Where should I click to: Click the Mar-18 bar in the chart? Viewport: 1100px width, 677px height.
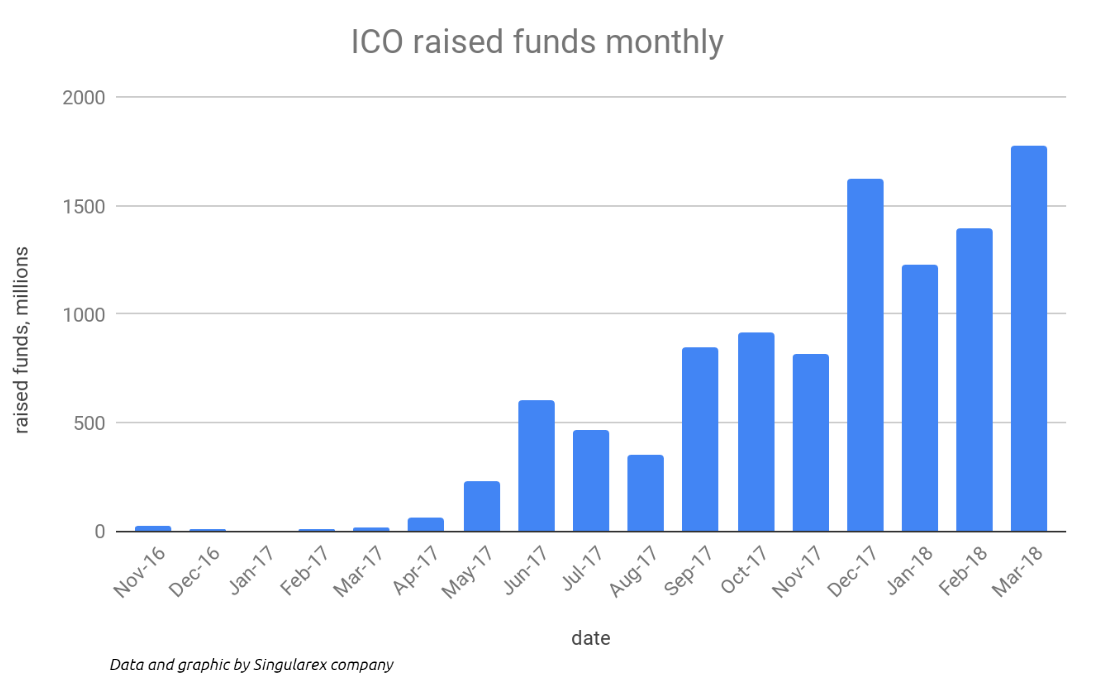[1028, 338]
